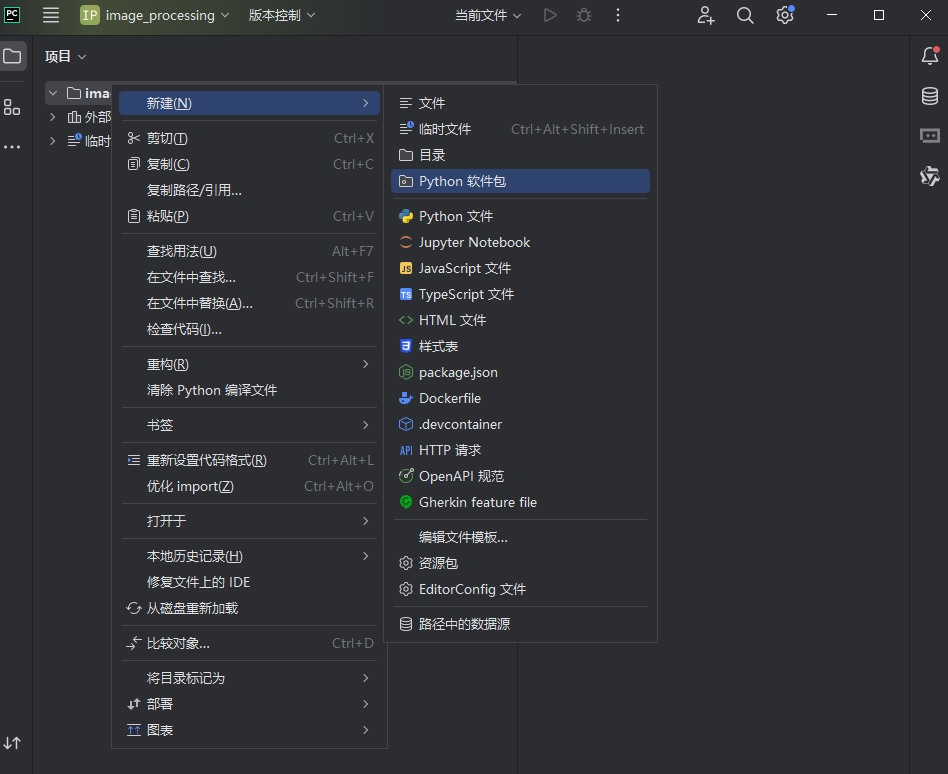
Task: Select 比较对象... entry
Action: tap(249, 643)
